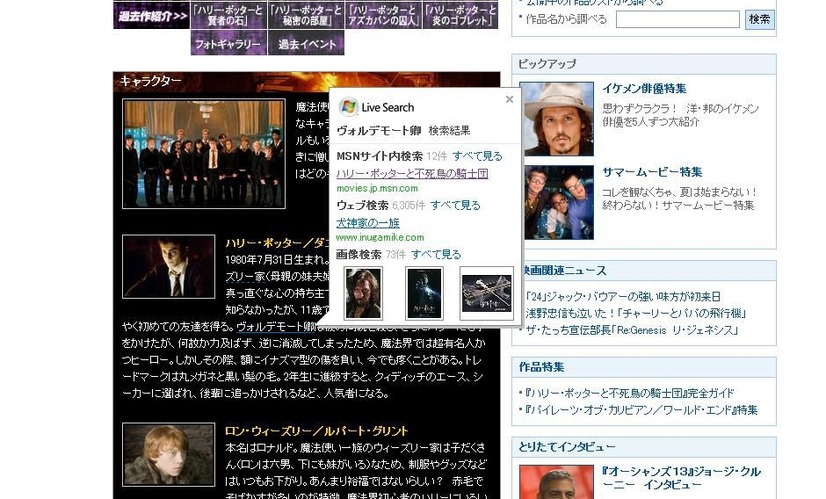This screenshot has height=499, width=826.
Task: View all web search results
Action: click(455, 205)
